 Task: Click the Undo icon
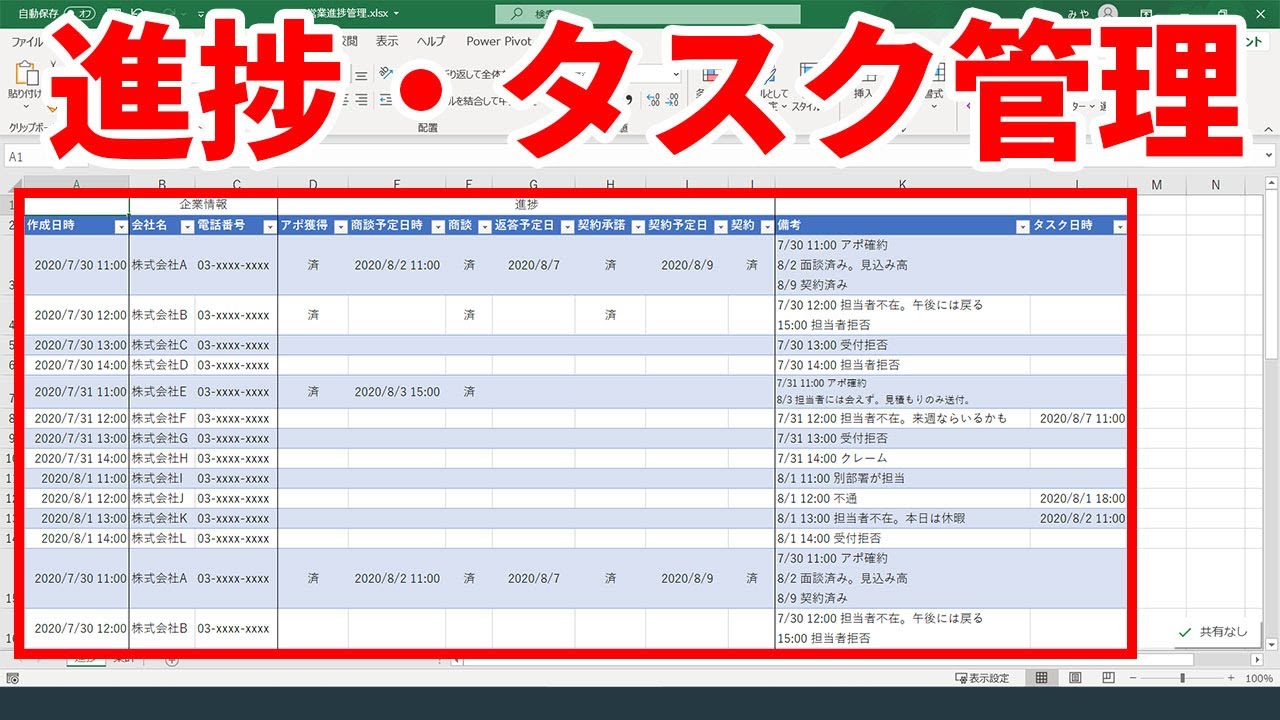pyautogui.click(x=137, y=13)
